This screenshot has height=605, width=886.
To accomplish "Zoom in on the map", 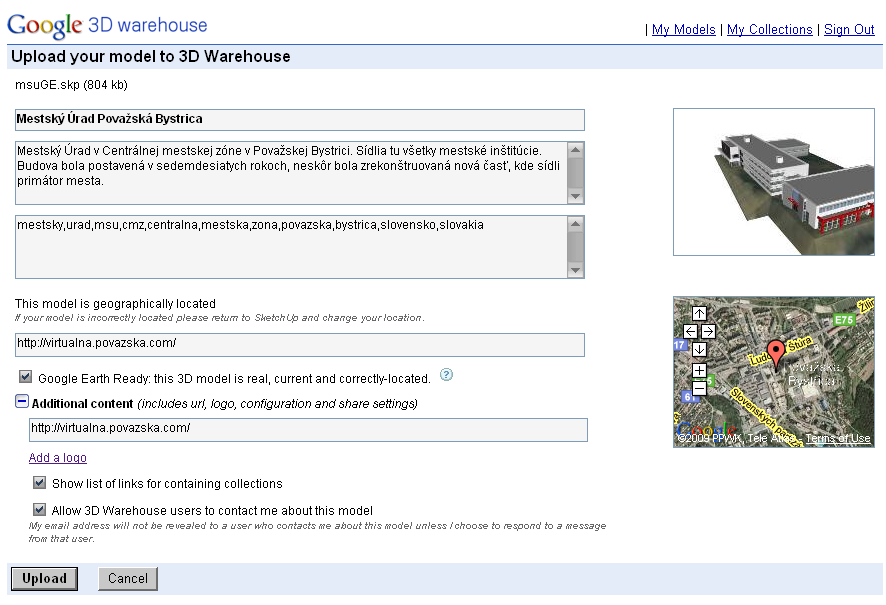I will tap(699, 371).
